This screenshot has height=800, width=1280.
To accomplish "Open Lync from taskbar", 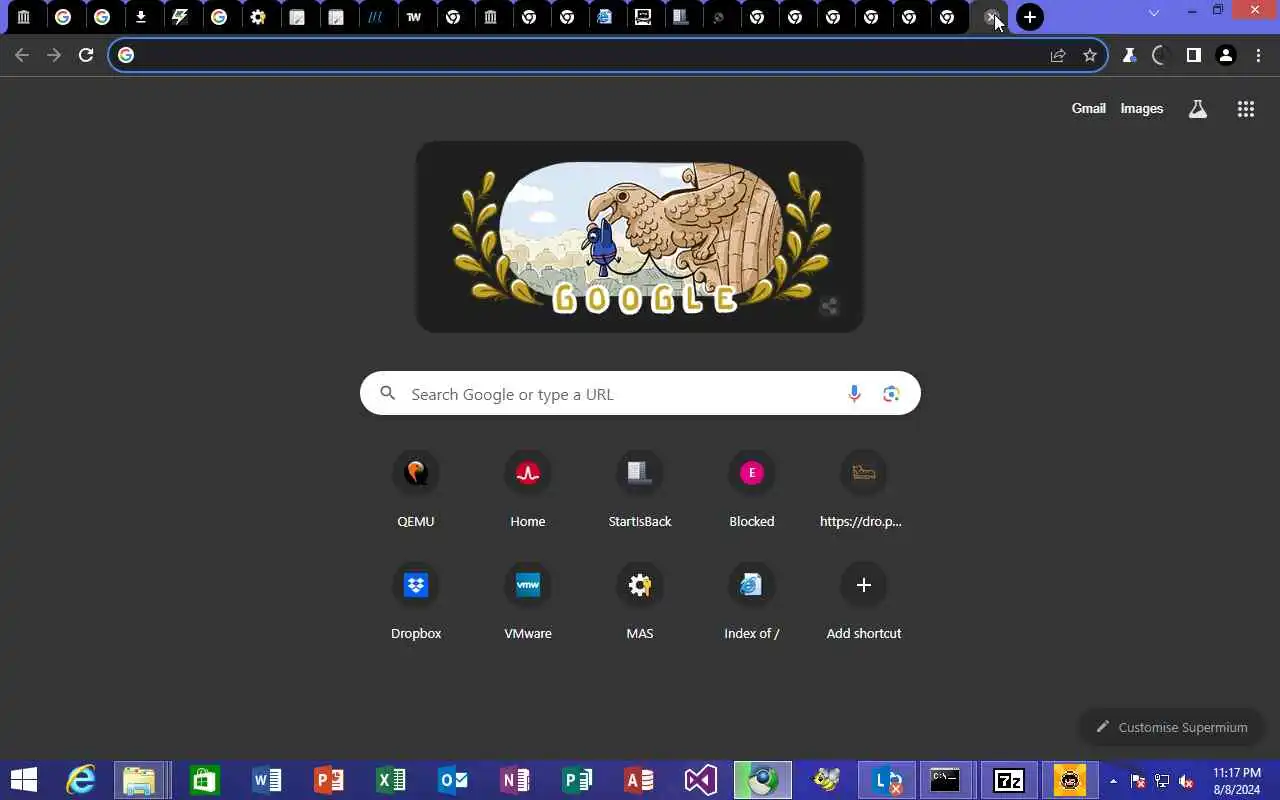I will (887, 780).
